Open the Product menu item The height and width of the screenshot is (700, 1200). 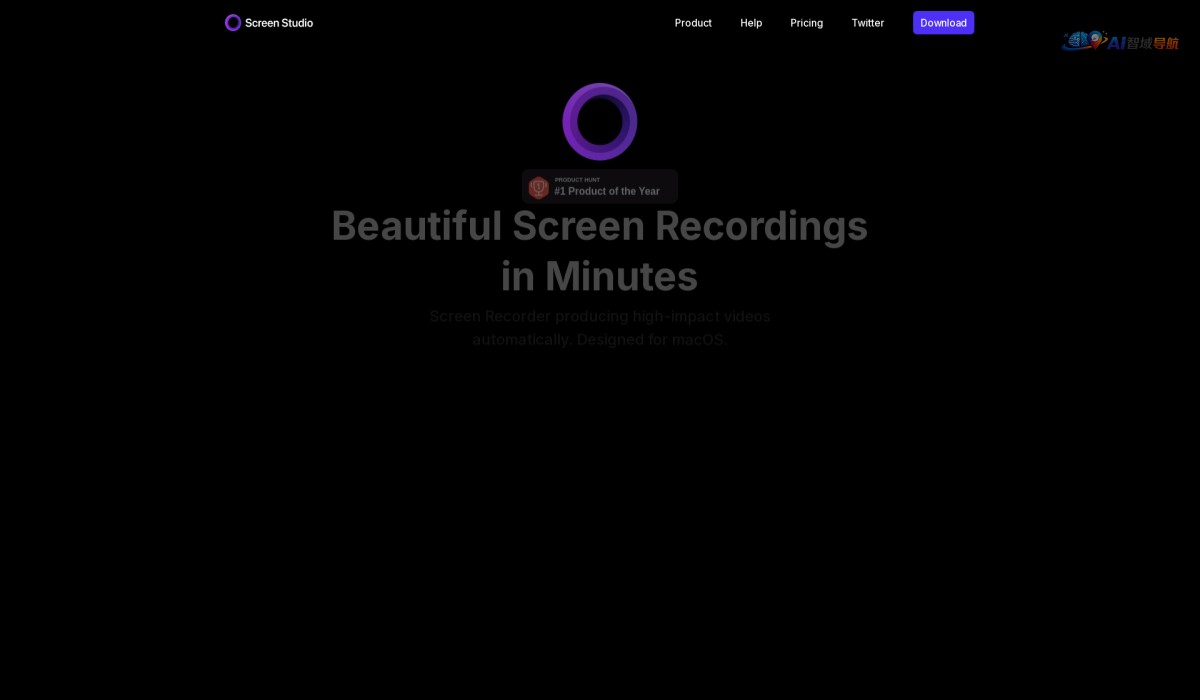tap(693, 23)
